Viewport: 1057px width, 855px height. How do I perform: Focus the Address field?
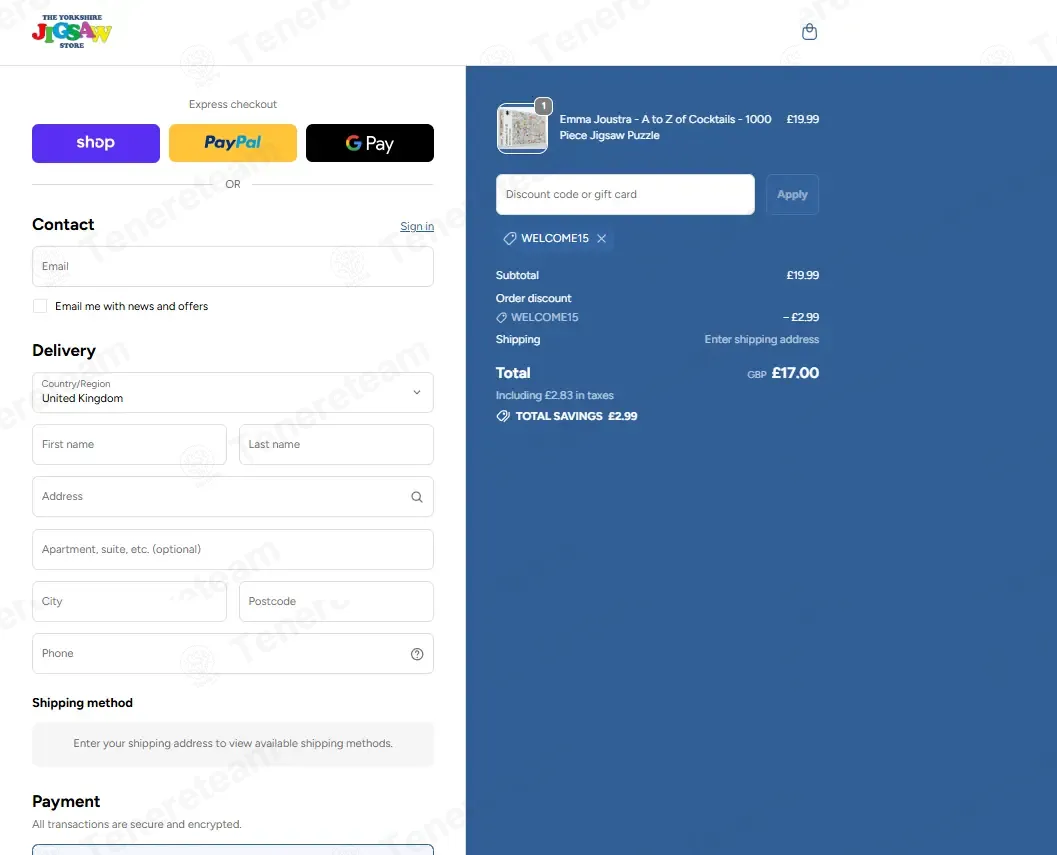[233, 497]
